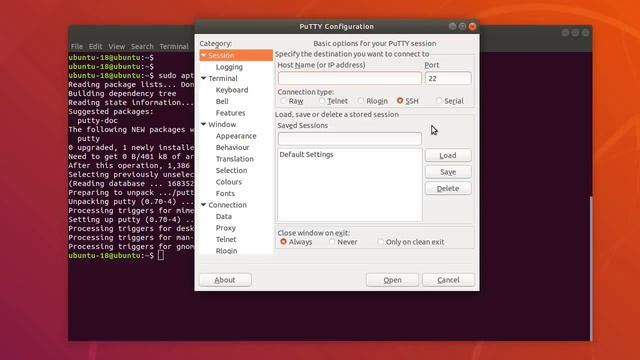The image size is (640, 360).
Task: Open the Selection settings category
Action: tap(231, 170)
